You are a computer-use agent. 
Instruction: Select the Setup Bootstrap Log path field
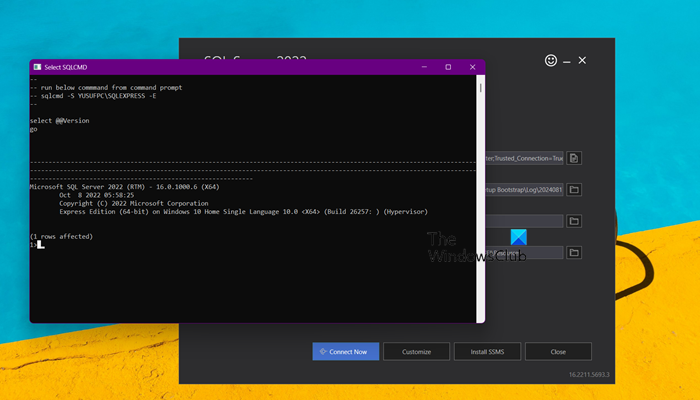pos(524,189)
